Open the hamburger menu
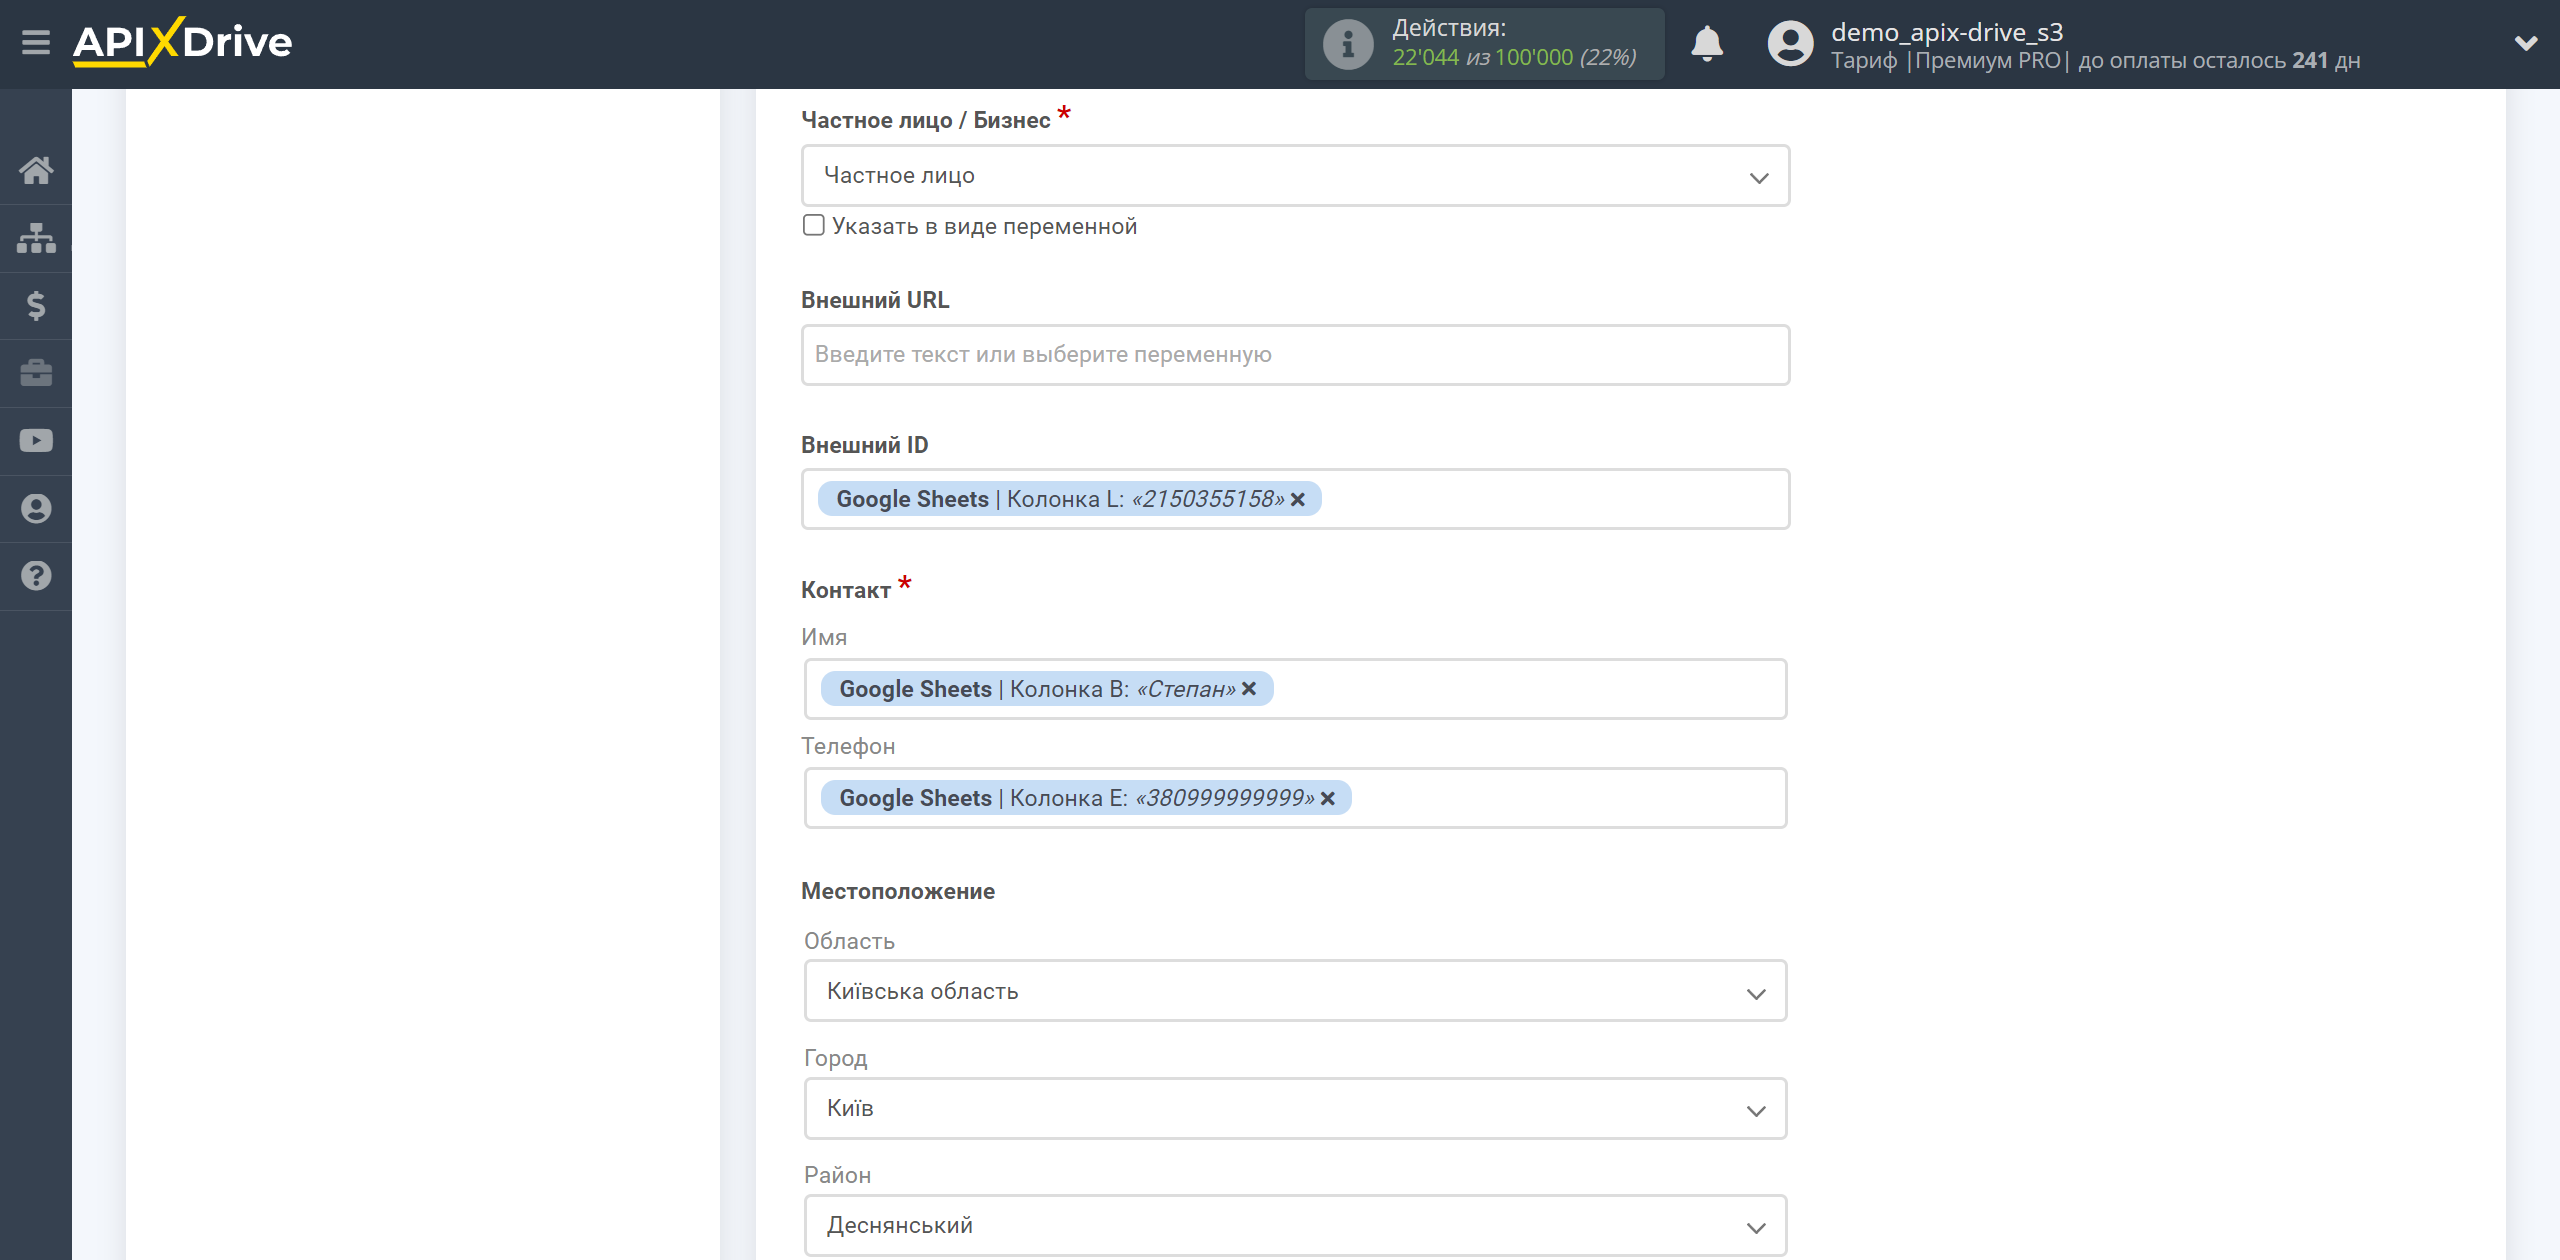The height and width of the screenshot is (1260, 2560). (36, 43)
